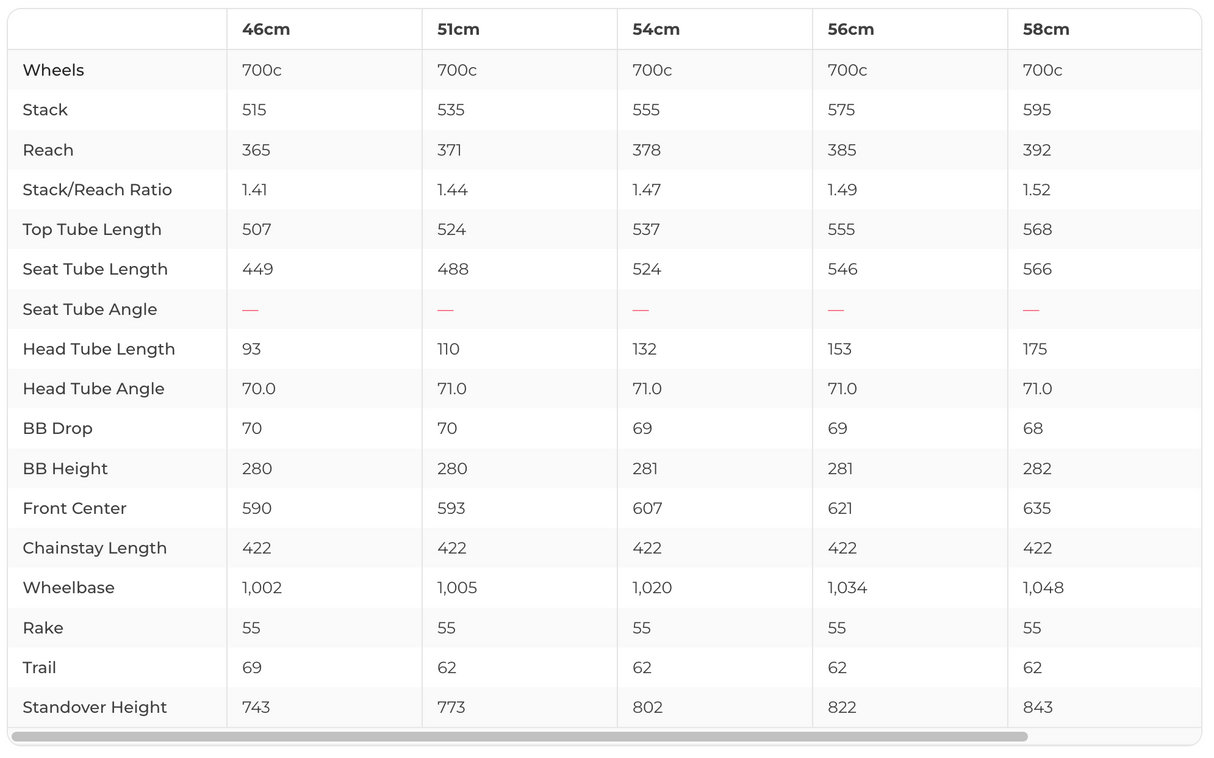This screenshot has width=1214, height=758.
Task: Click the 1,048 Wheelbase value for 58cm
Action: (x=1043, y=588)
